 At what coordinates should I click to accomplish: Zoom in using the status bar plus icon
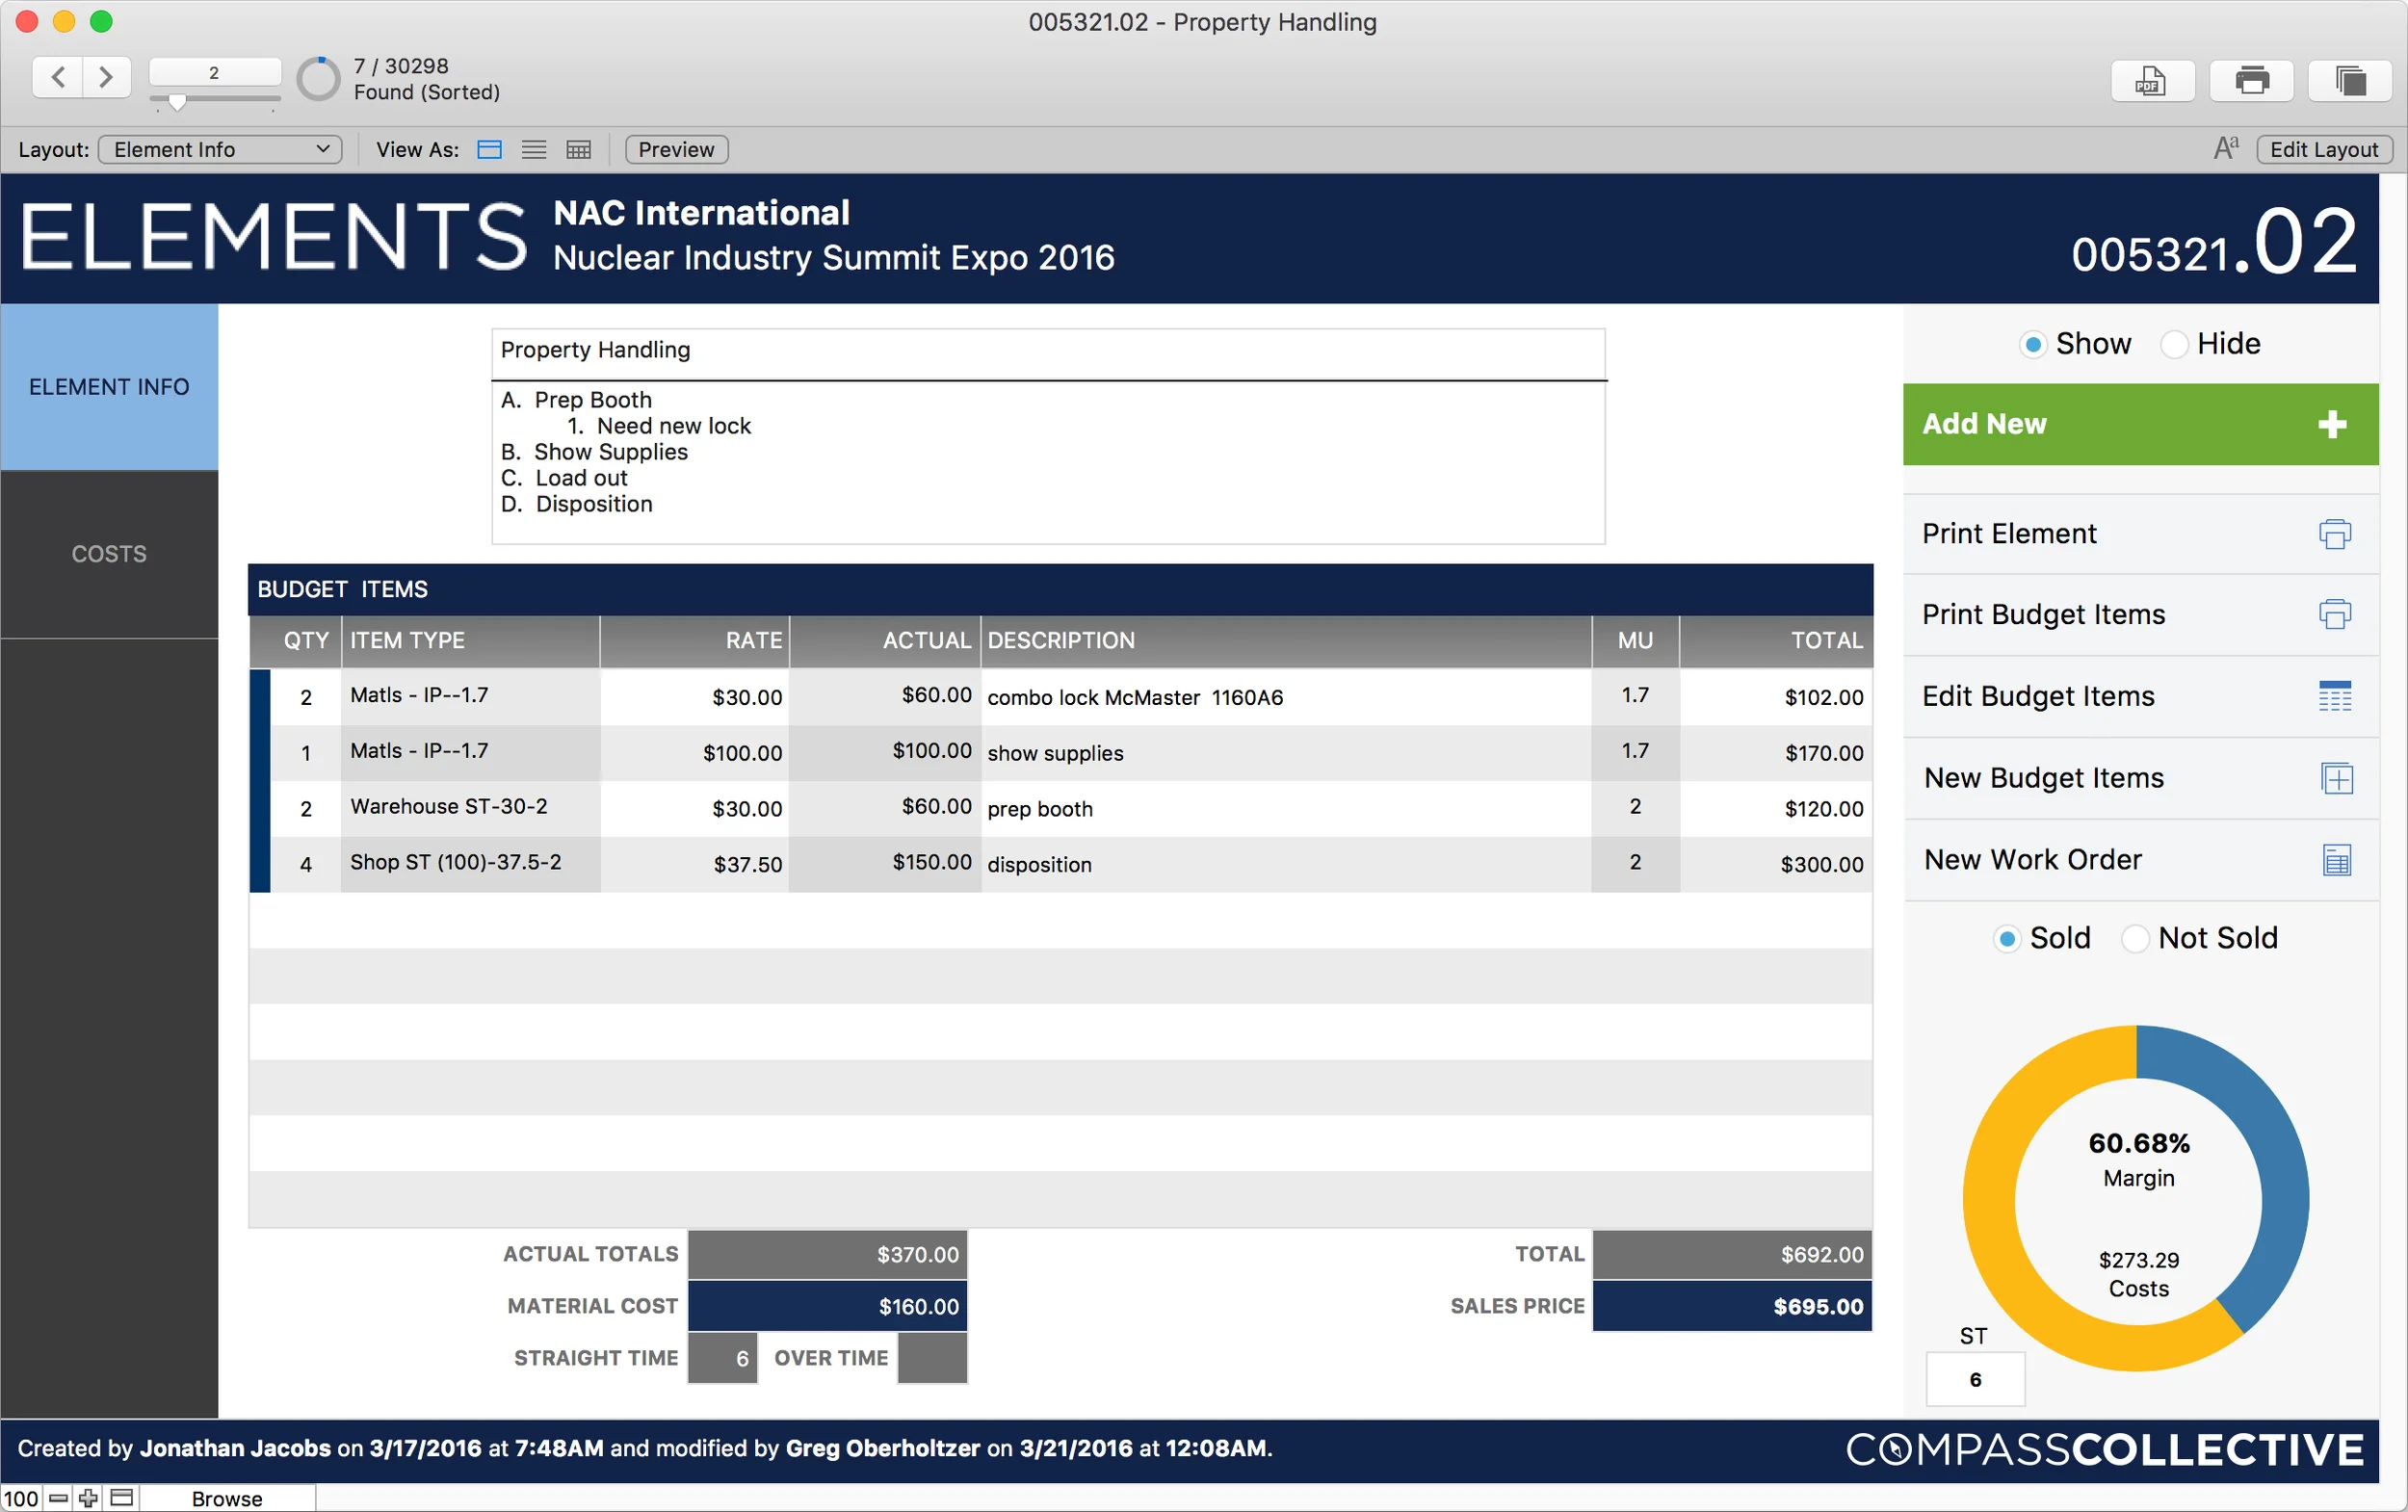[88, 1497]
